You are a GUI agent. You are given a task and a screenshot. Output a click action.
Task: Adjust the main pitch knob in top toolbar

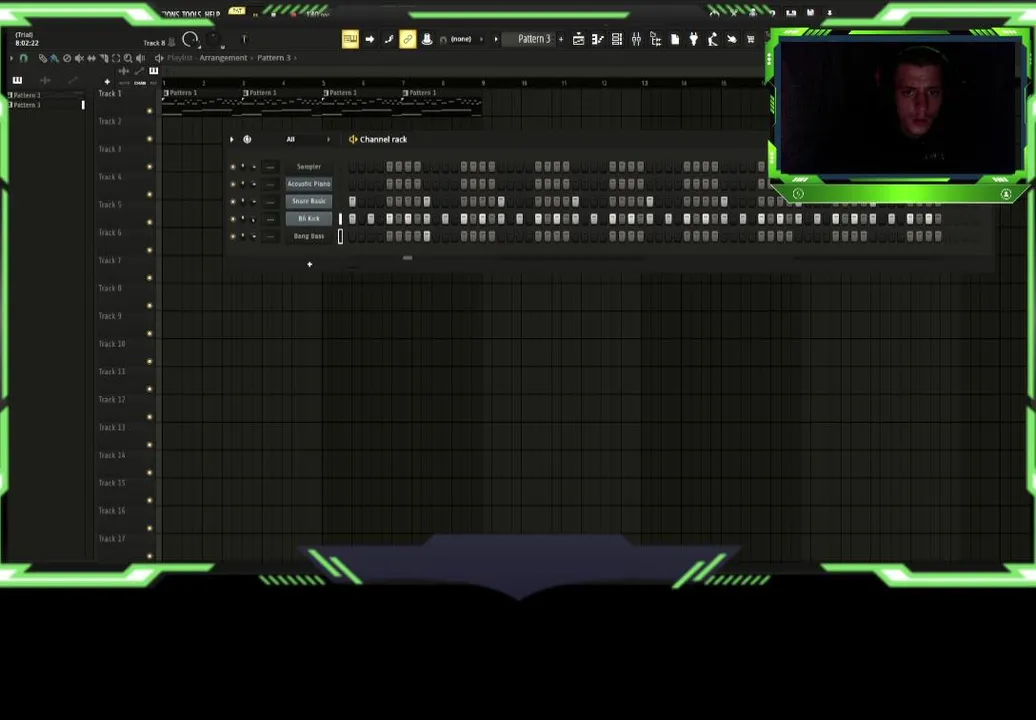213,40
